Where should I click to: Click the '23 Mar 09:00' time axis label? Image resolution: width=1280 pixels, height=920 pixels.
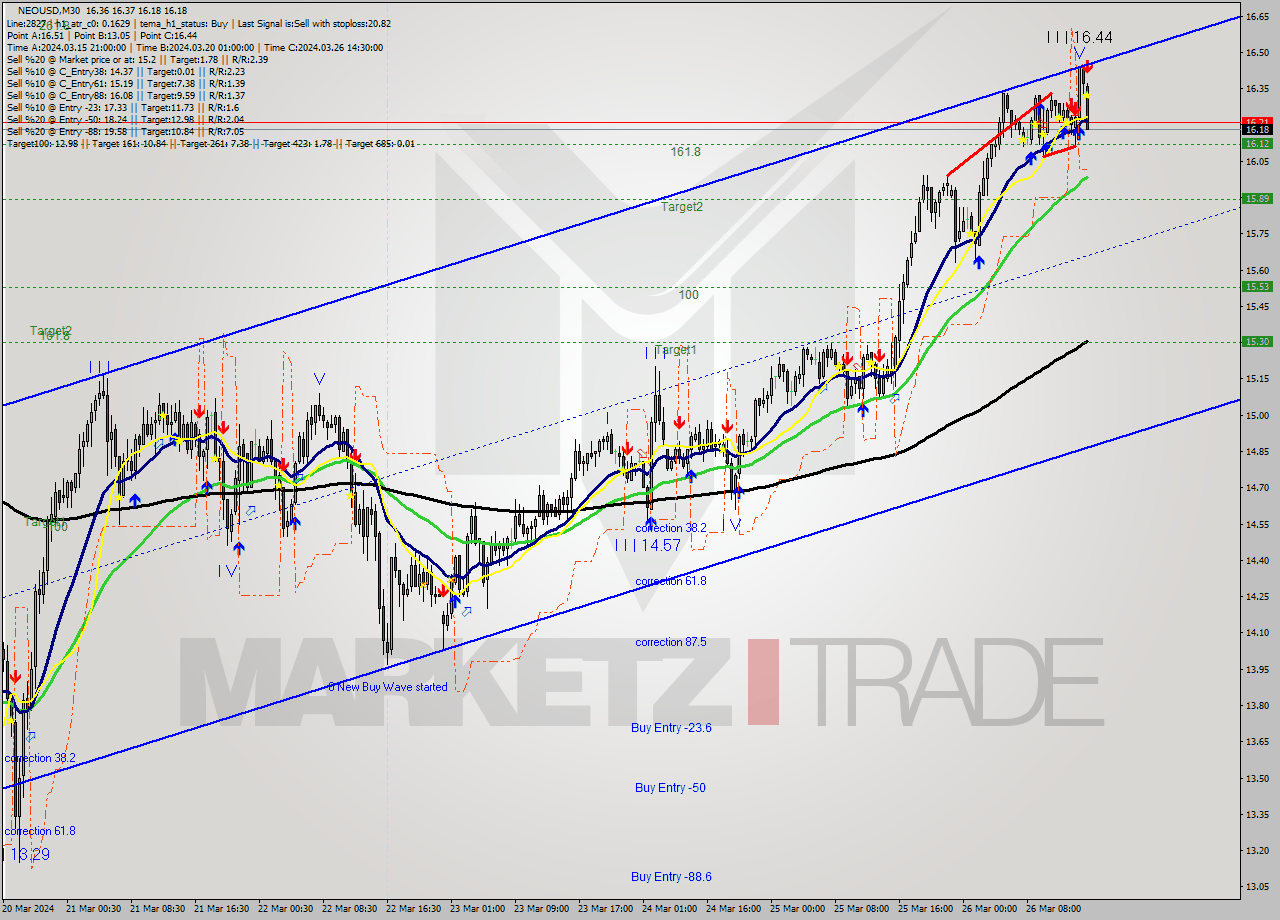pos(542,909)
